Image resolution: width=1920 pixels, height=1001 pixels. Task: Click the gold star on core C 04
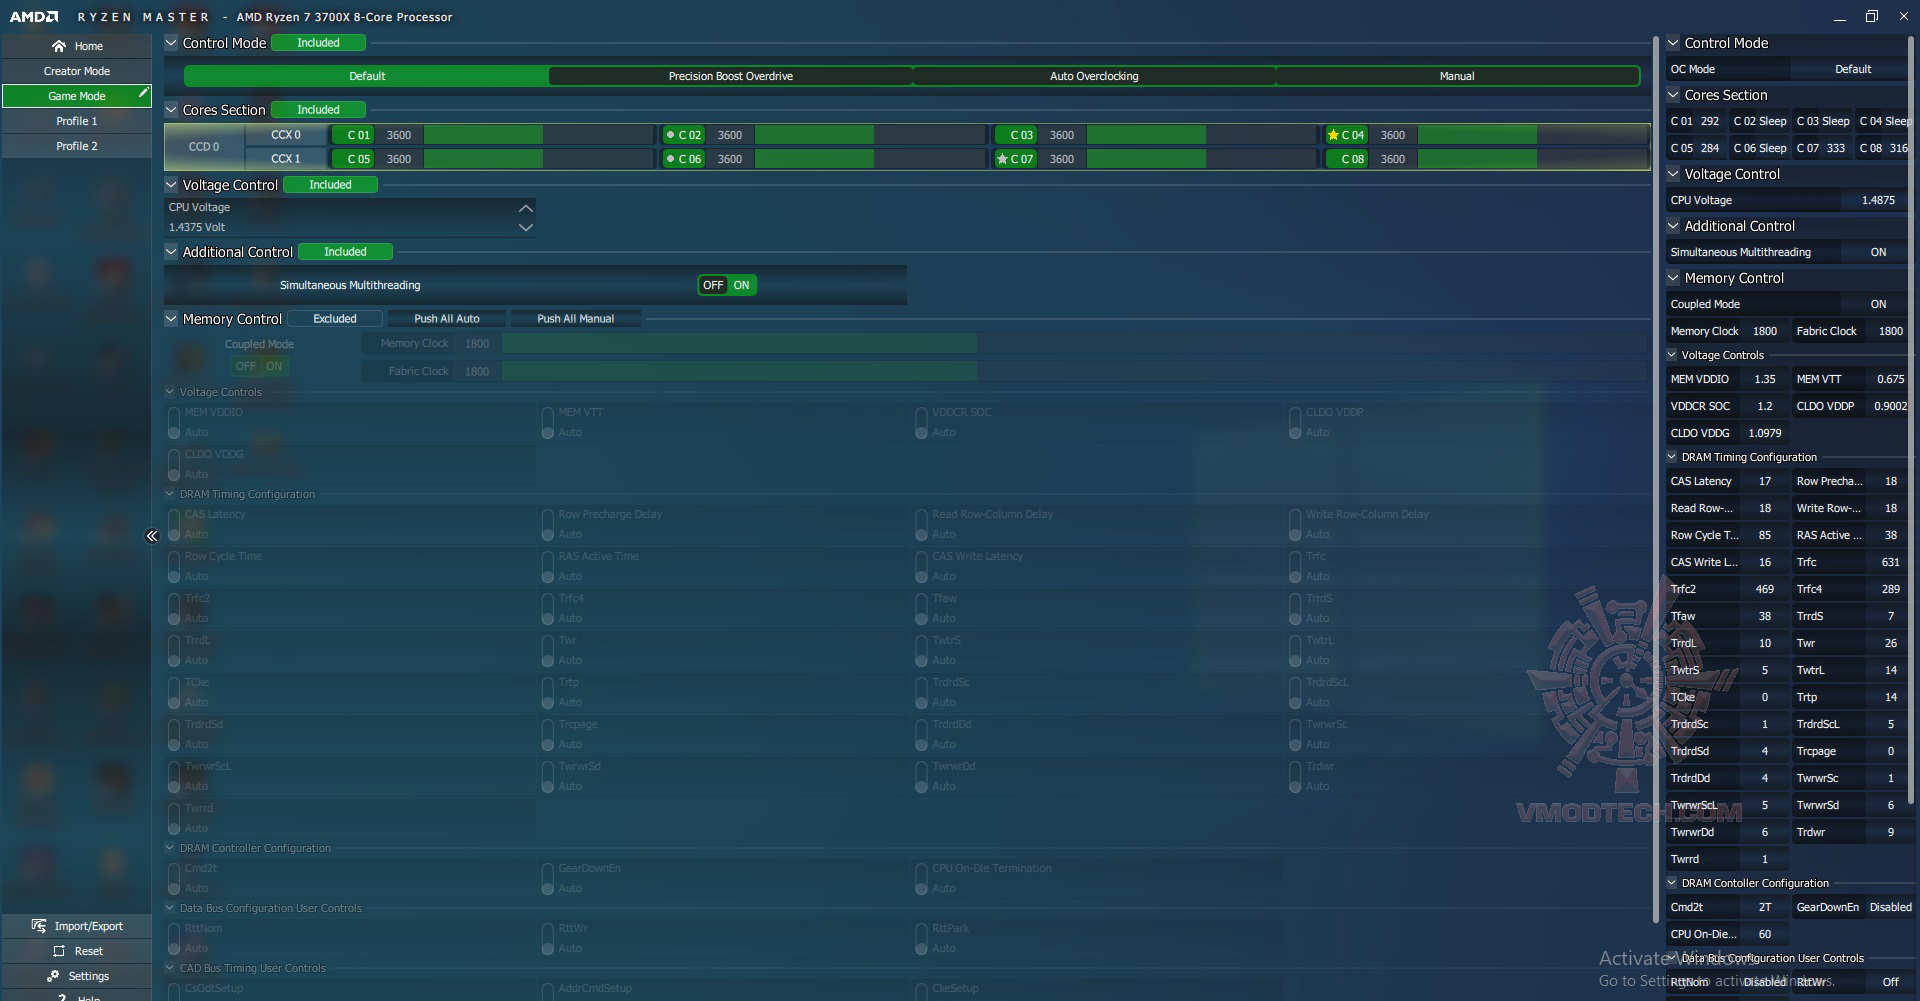point(1333,135)
